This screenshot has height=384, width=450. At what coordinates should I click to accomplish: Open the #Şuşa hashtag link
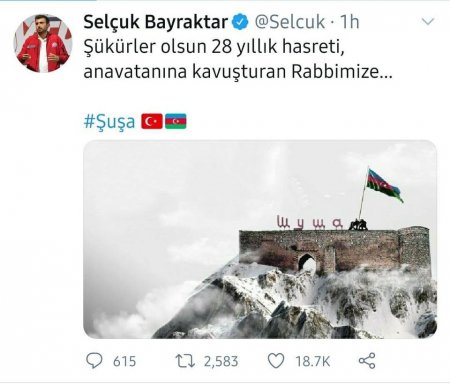click(x=109, y=121)
